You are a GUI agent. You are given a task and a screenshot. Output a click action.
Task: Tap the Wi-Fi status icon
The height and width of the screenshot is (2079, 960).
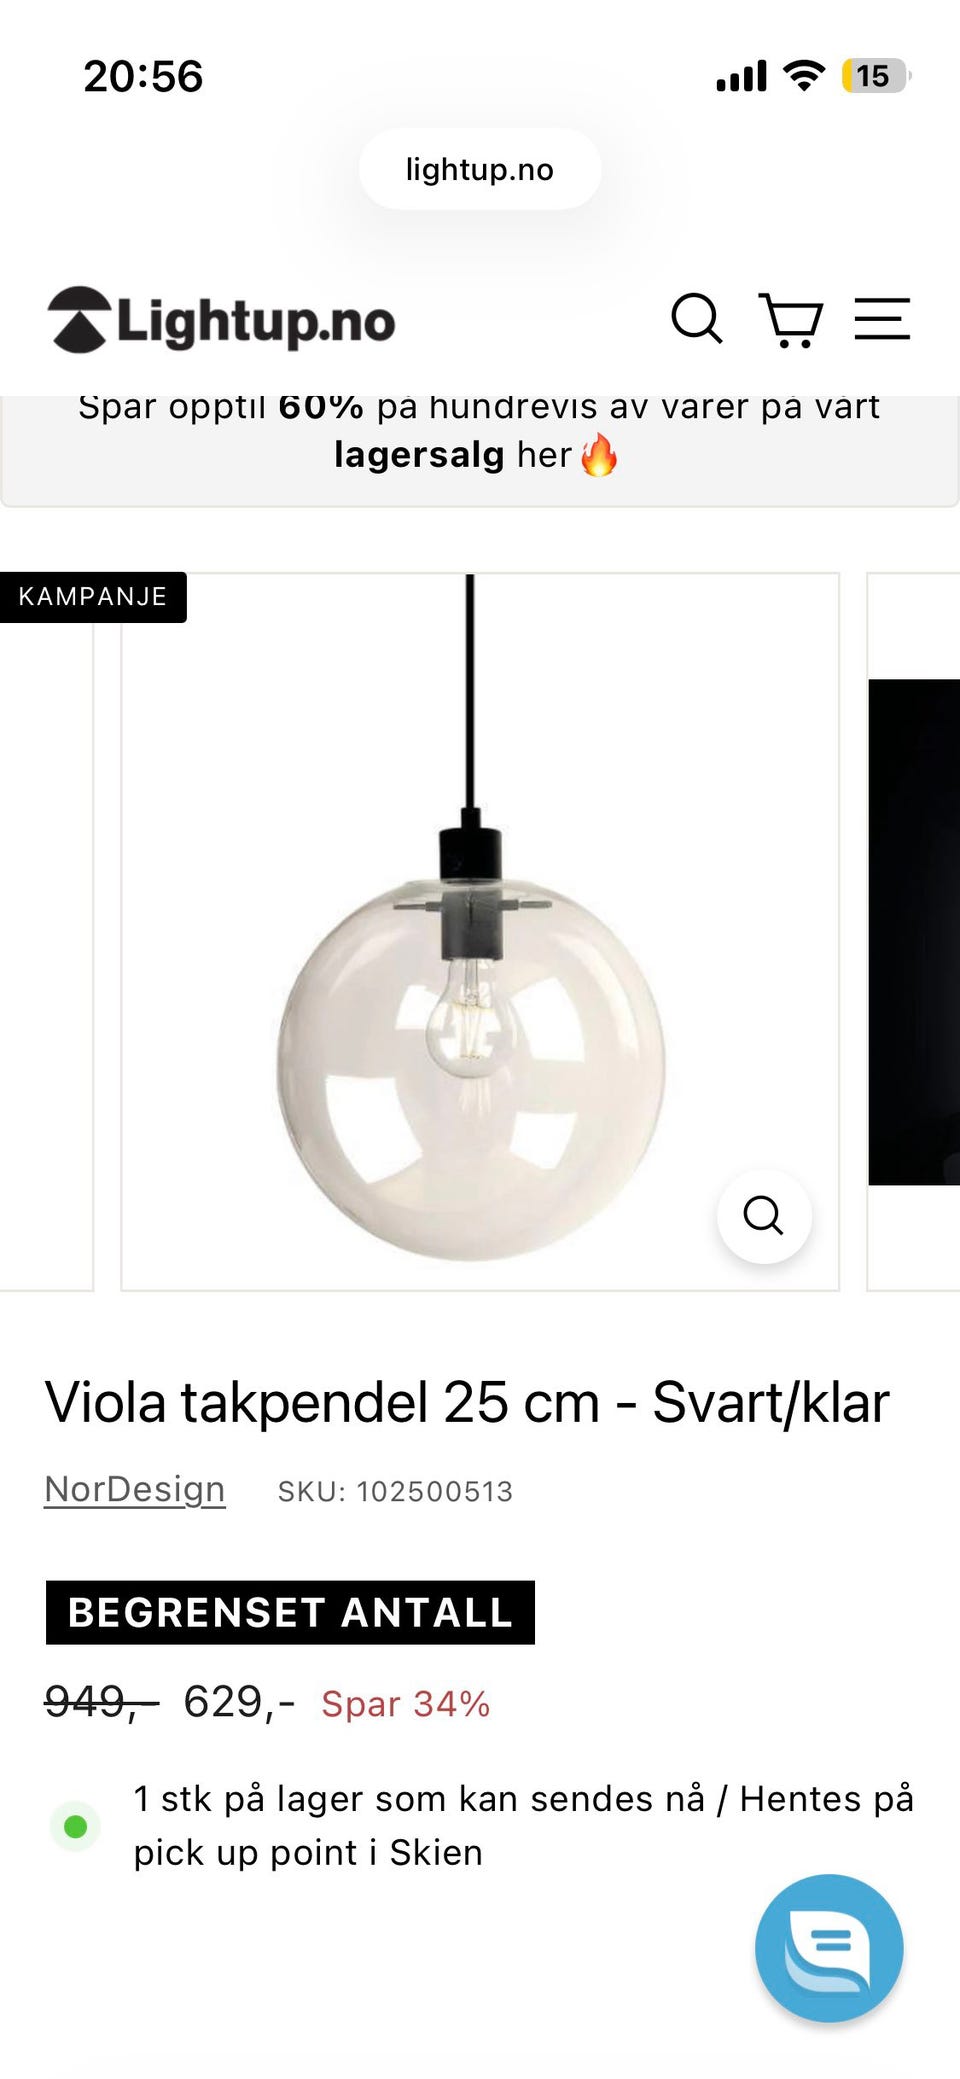pos(804,75)
